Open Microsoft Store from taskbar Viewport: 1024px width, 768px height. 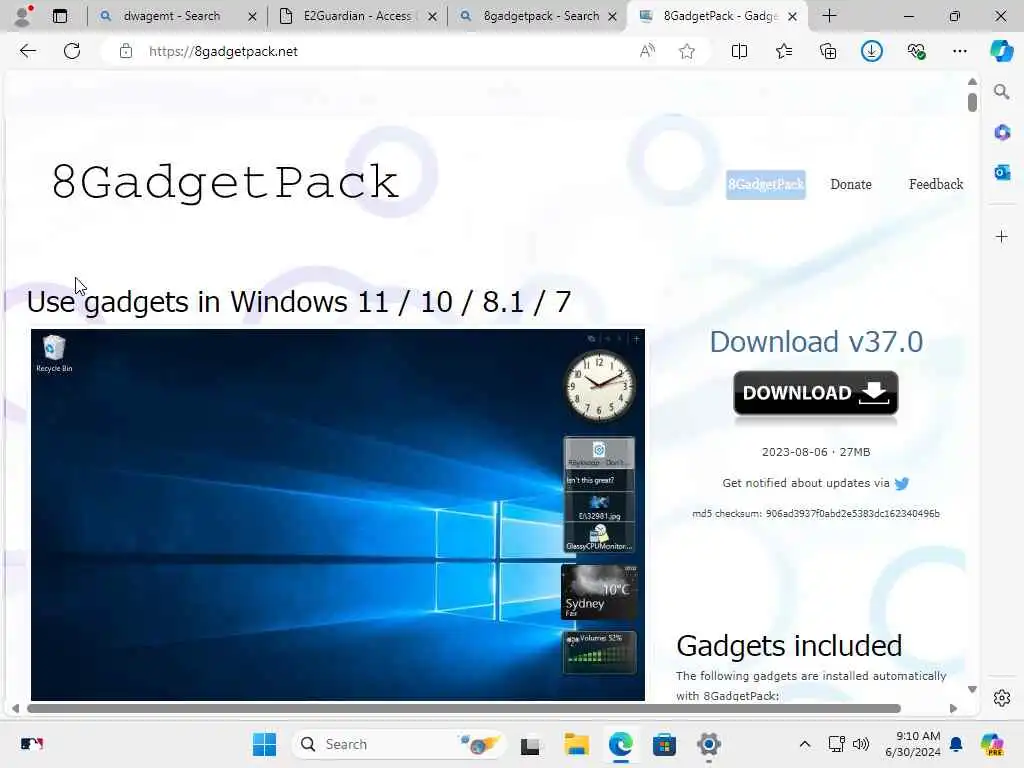[x=664, y=744]
